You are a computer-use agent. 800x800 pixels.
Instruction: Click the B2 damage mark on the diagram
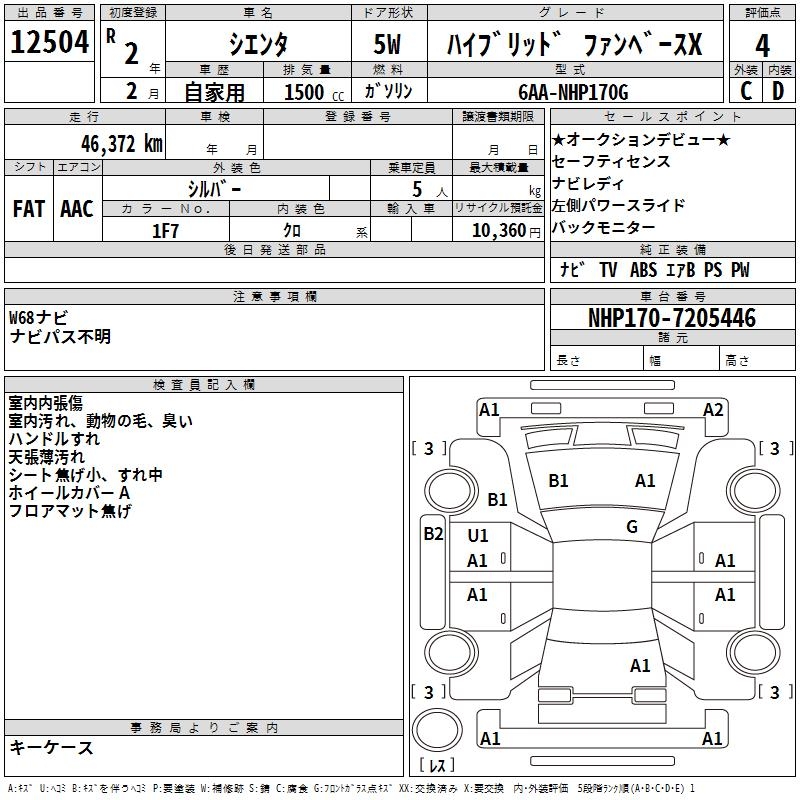[433, 534]
